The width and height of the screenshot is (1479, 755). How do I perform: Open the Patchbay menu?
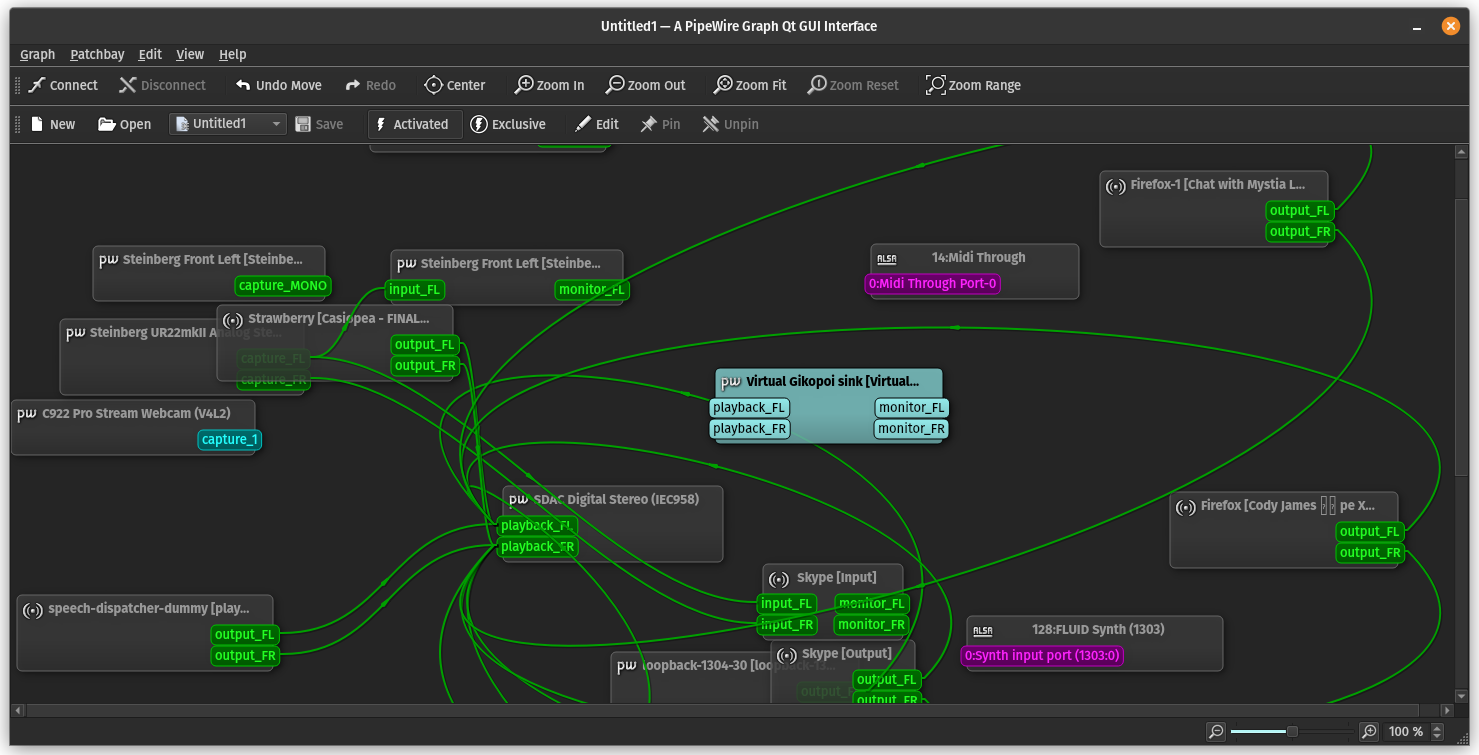[x=97, y=54]
